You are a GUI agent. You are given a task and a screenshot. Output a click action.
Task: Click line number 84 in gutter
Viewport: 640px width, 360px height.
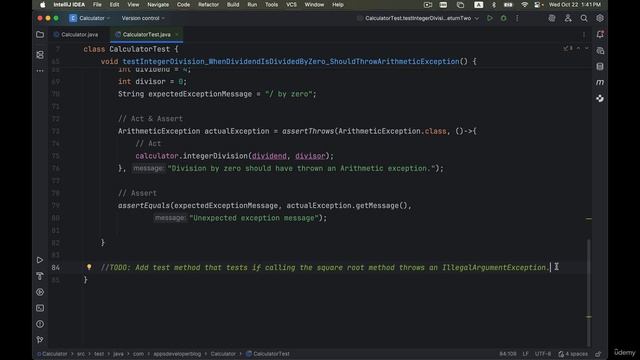click(x=56, y=268)
